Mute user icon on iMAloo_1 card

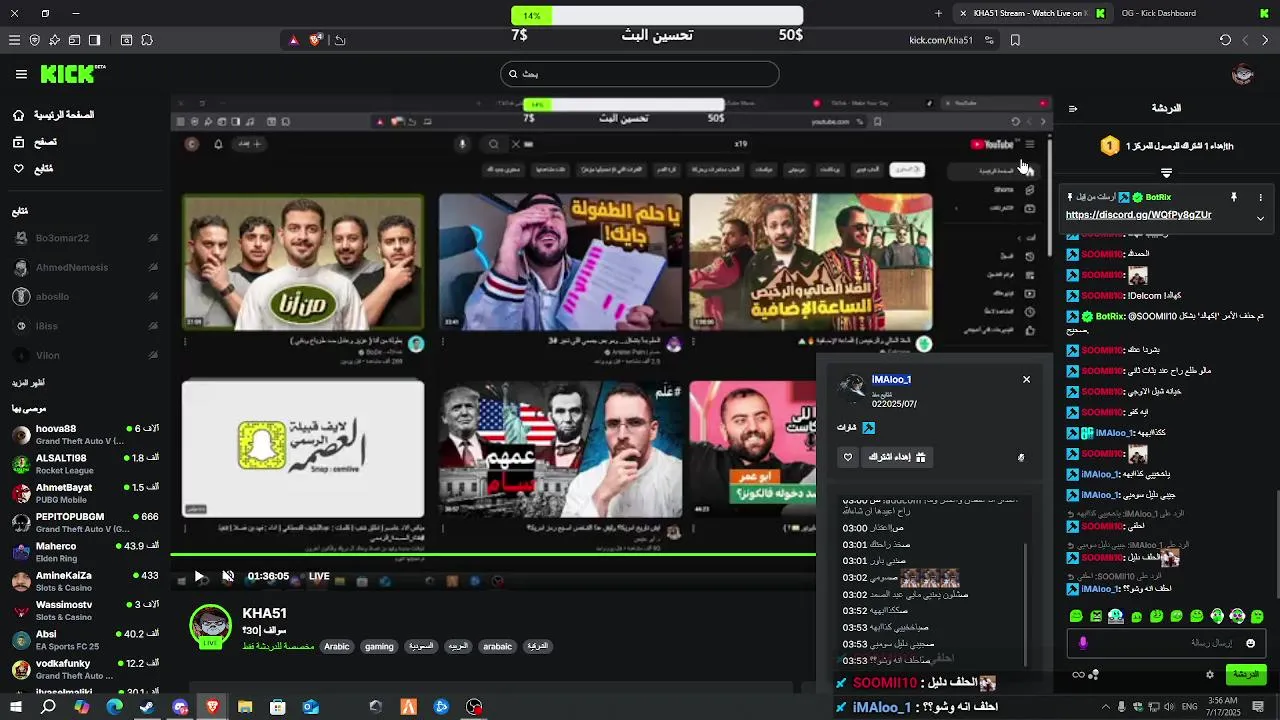click(1020, 458)
